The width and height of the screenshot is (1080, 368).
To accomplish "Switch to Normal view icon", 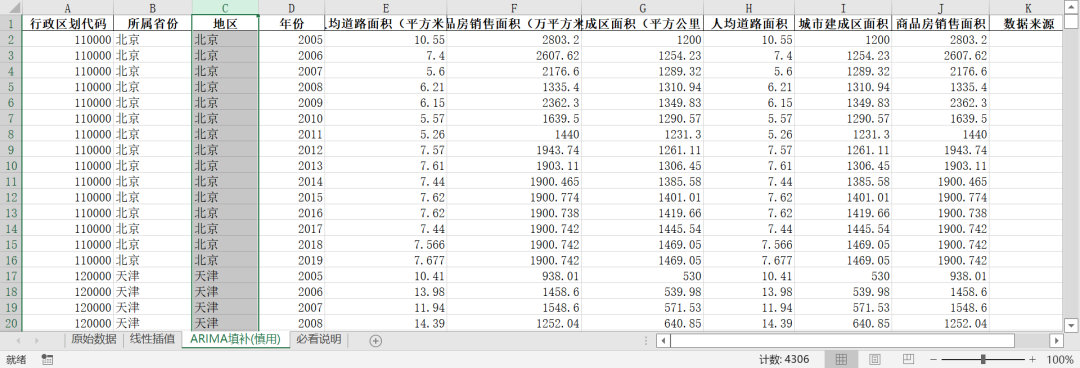I will (841, 360).
